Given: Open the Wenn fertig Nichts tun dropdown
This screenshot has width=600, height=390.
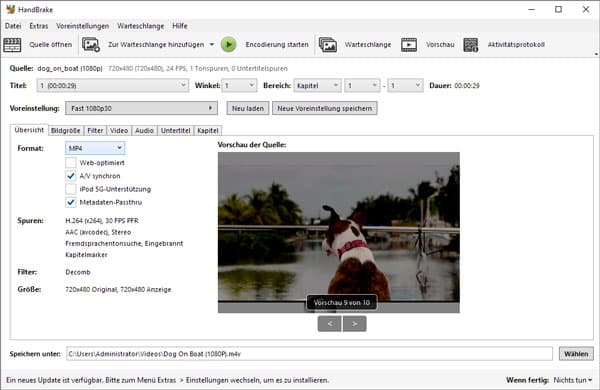Looking at the screenshot, I should pyautogui.click(x=572, y=380).
